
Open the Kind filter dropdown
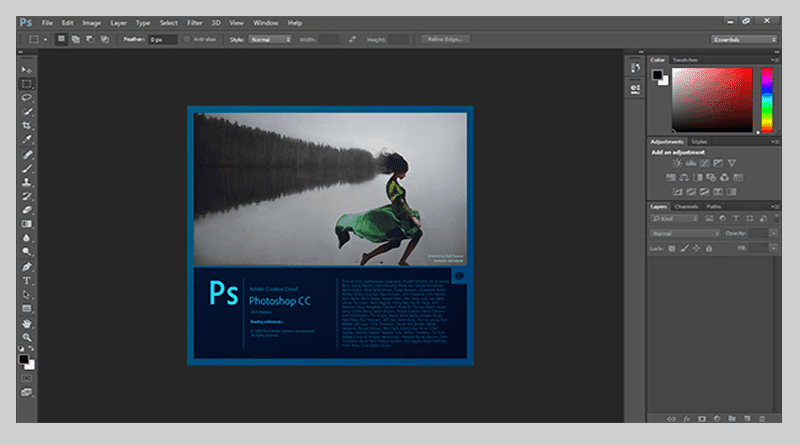point(674,218)
